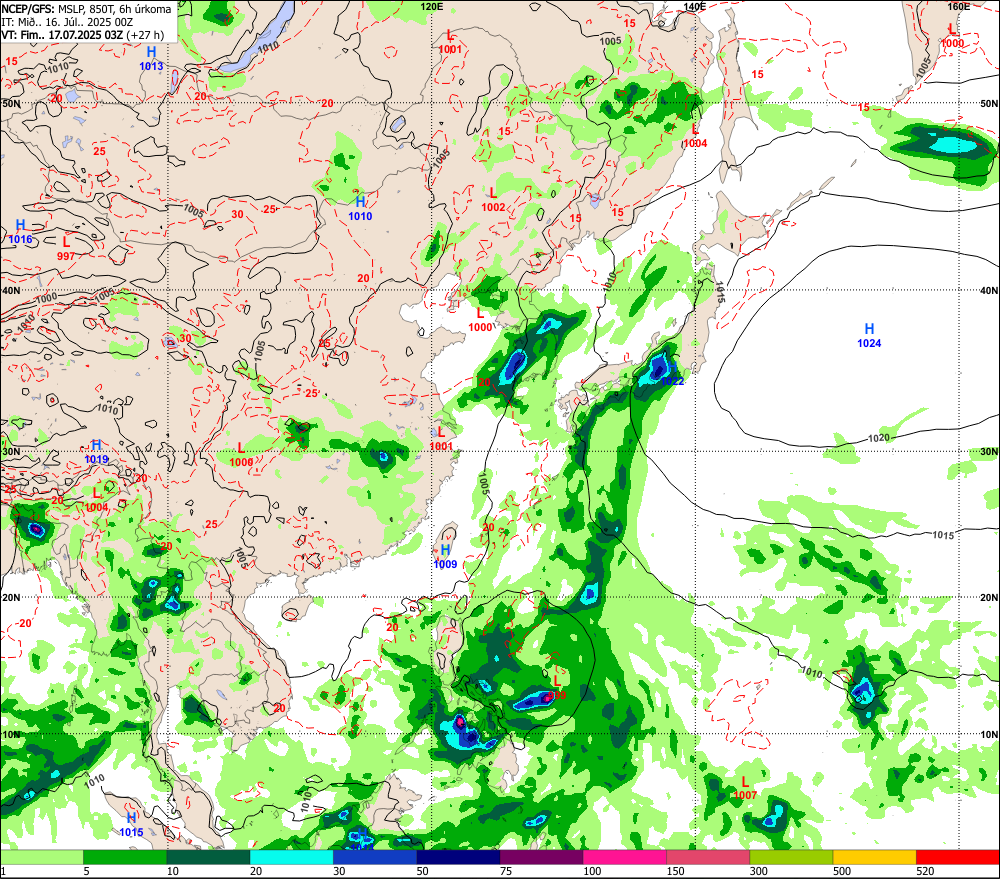Click the H 1024 high-pressure marker
The width and height of the screenshot is (1000, 879).
coord(869,336)
